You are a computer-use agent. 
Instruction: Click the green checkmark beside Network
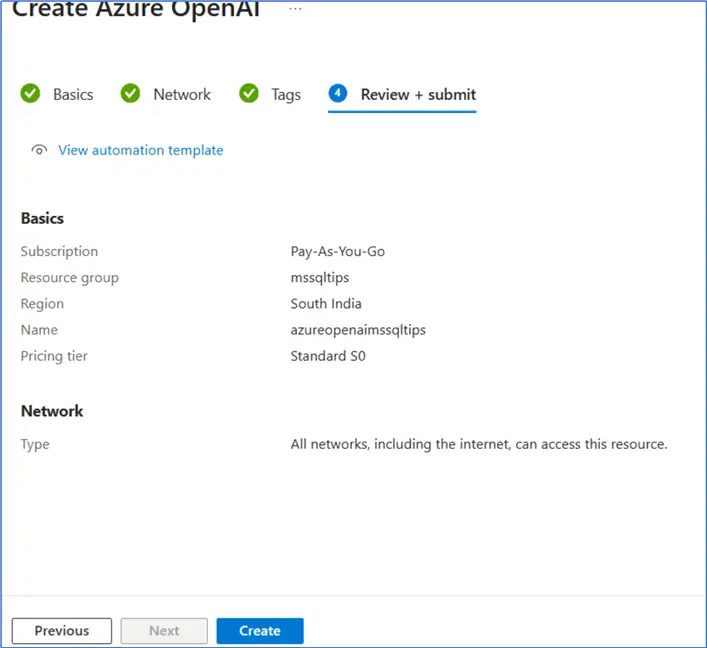pos(130,93)
